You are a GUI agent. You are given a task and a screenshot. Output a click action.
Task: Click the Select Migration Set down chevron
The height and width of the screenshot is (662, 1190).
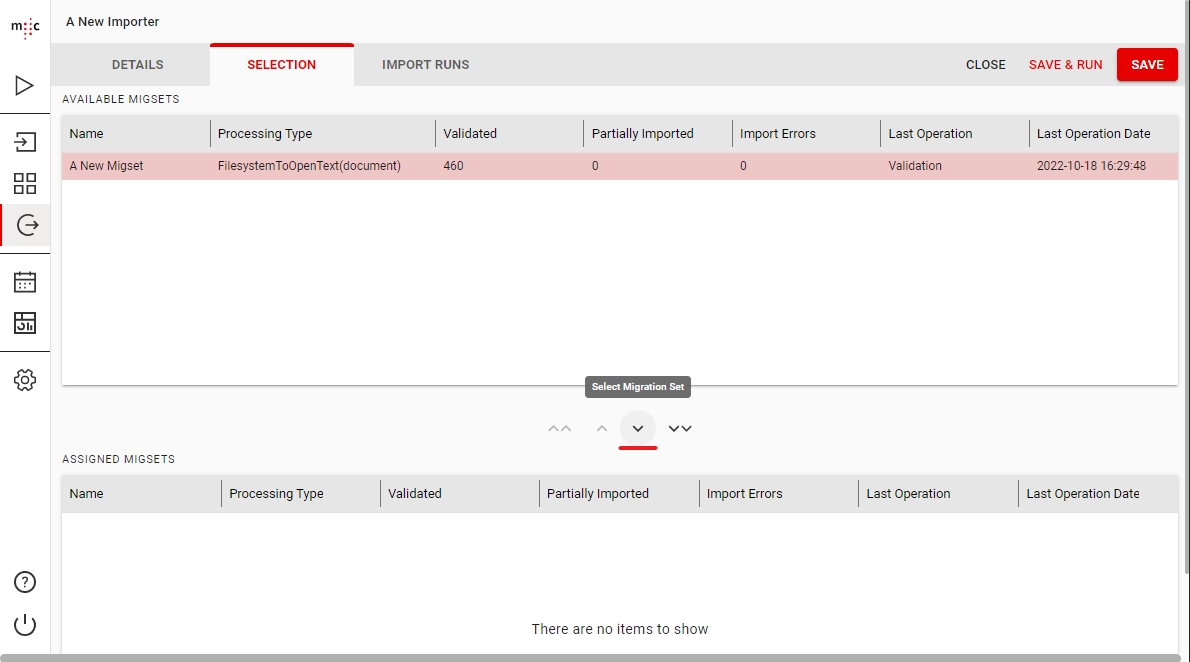pyautogui.click(x=638, y=429)
